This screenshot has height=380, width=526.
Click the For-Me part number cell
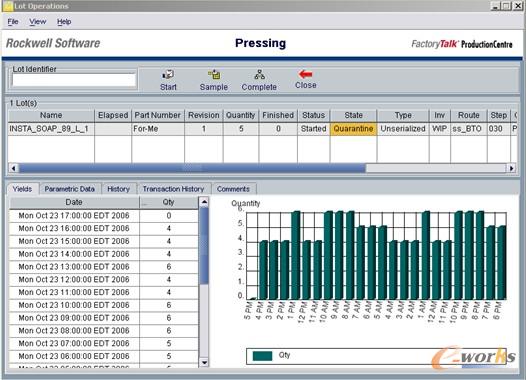158,129
